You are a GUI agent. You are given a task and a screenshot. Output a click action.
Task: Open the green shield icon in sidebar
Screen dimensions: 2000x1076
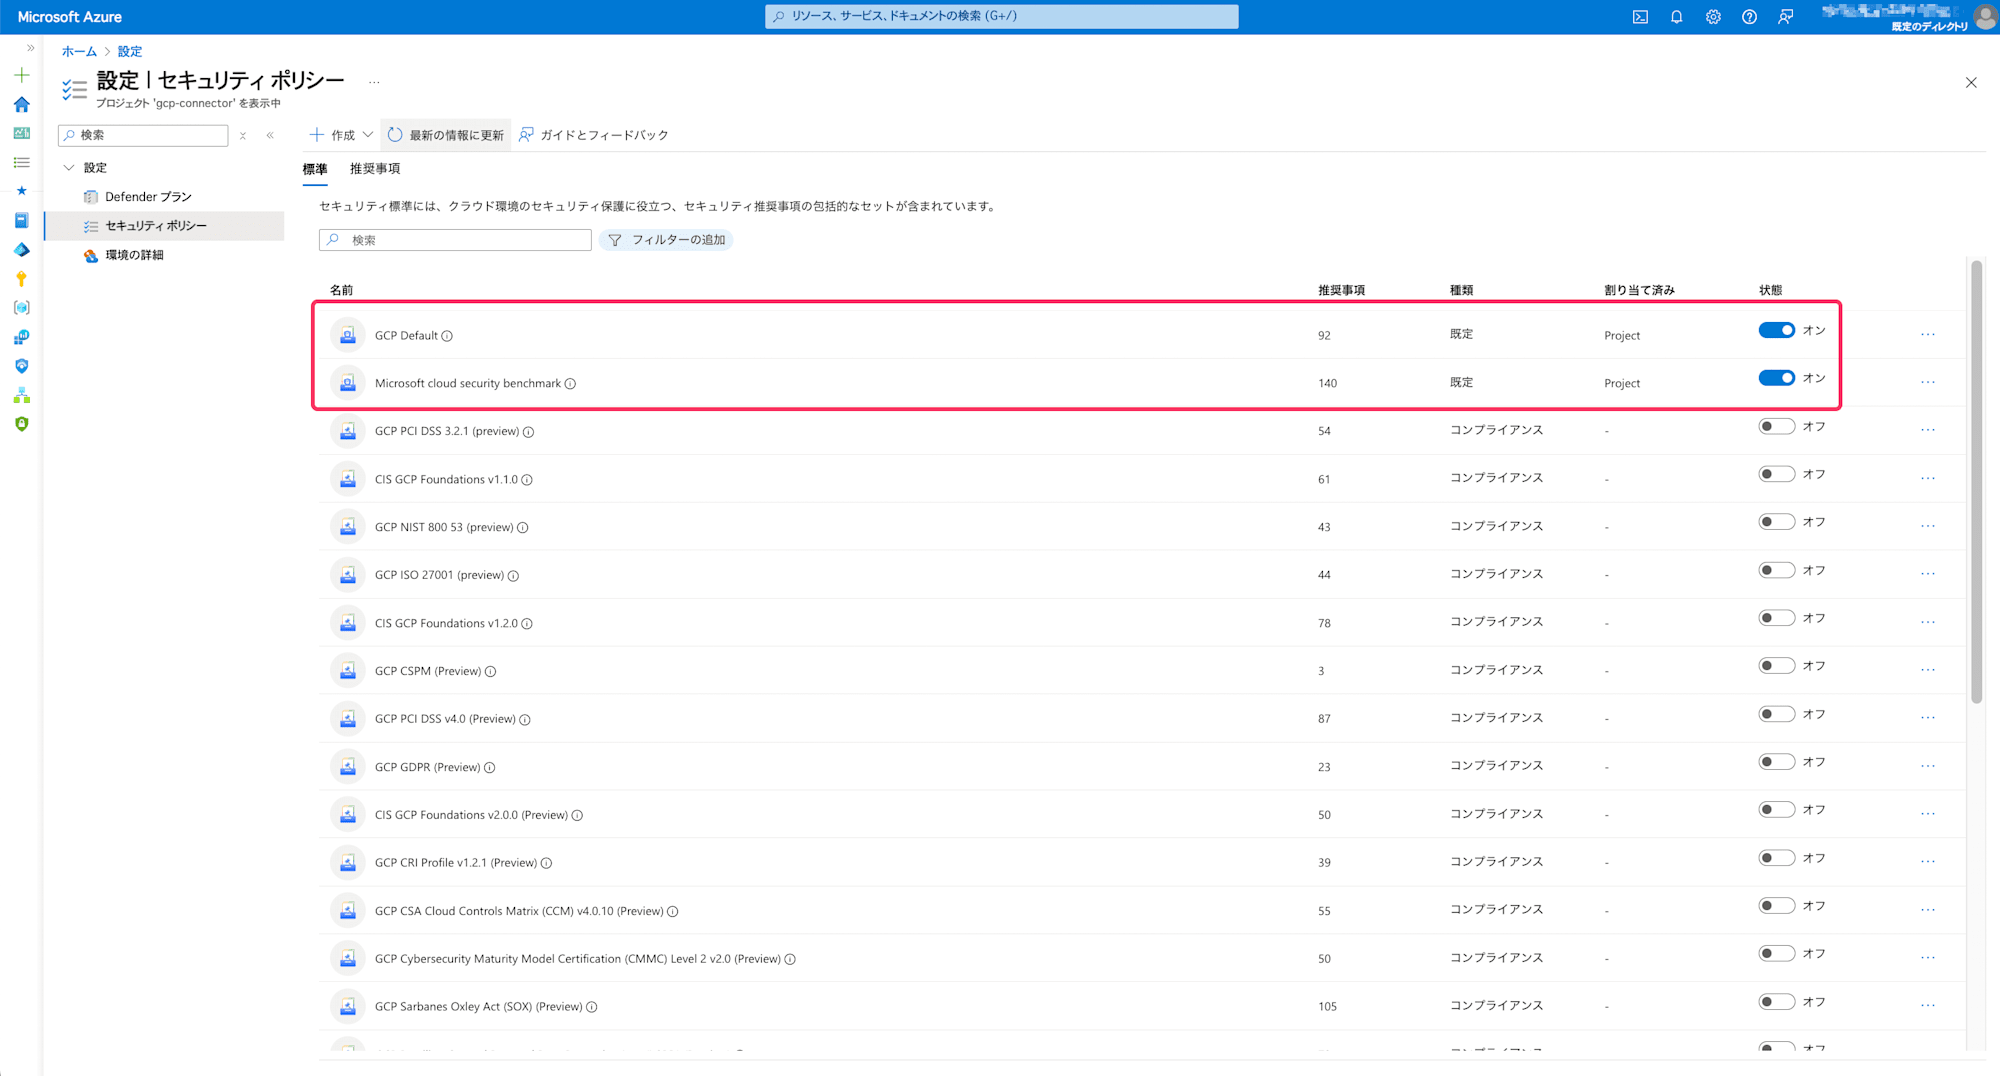[x=21, y=424]
